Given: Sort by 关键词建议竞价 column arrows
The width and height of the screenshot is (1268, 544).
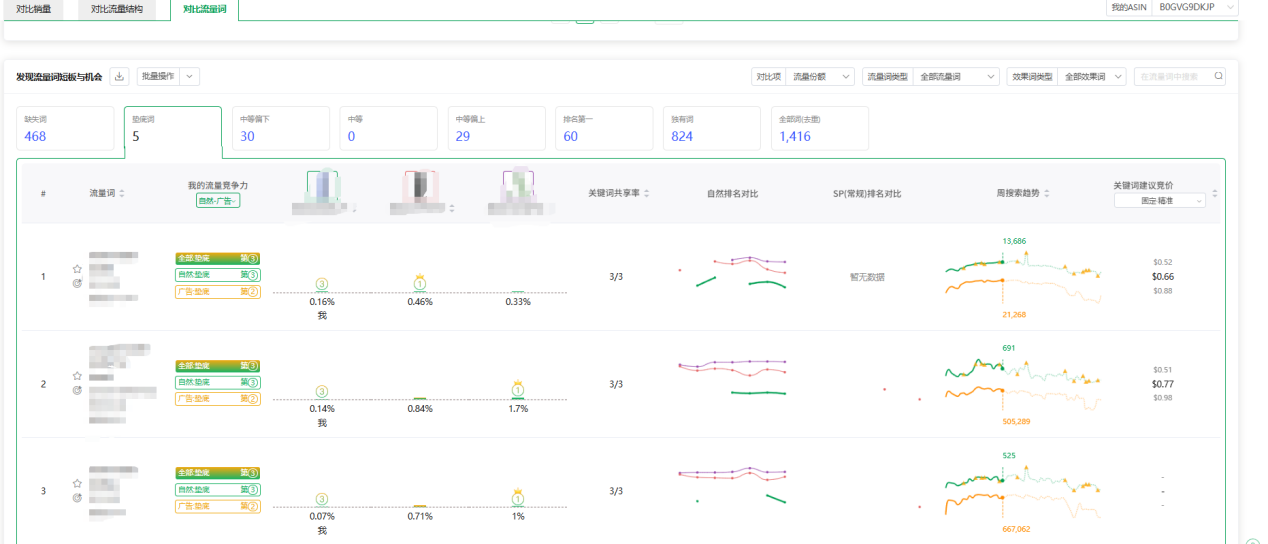Looking at the screenshot, I should point(1215,193).
